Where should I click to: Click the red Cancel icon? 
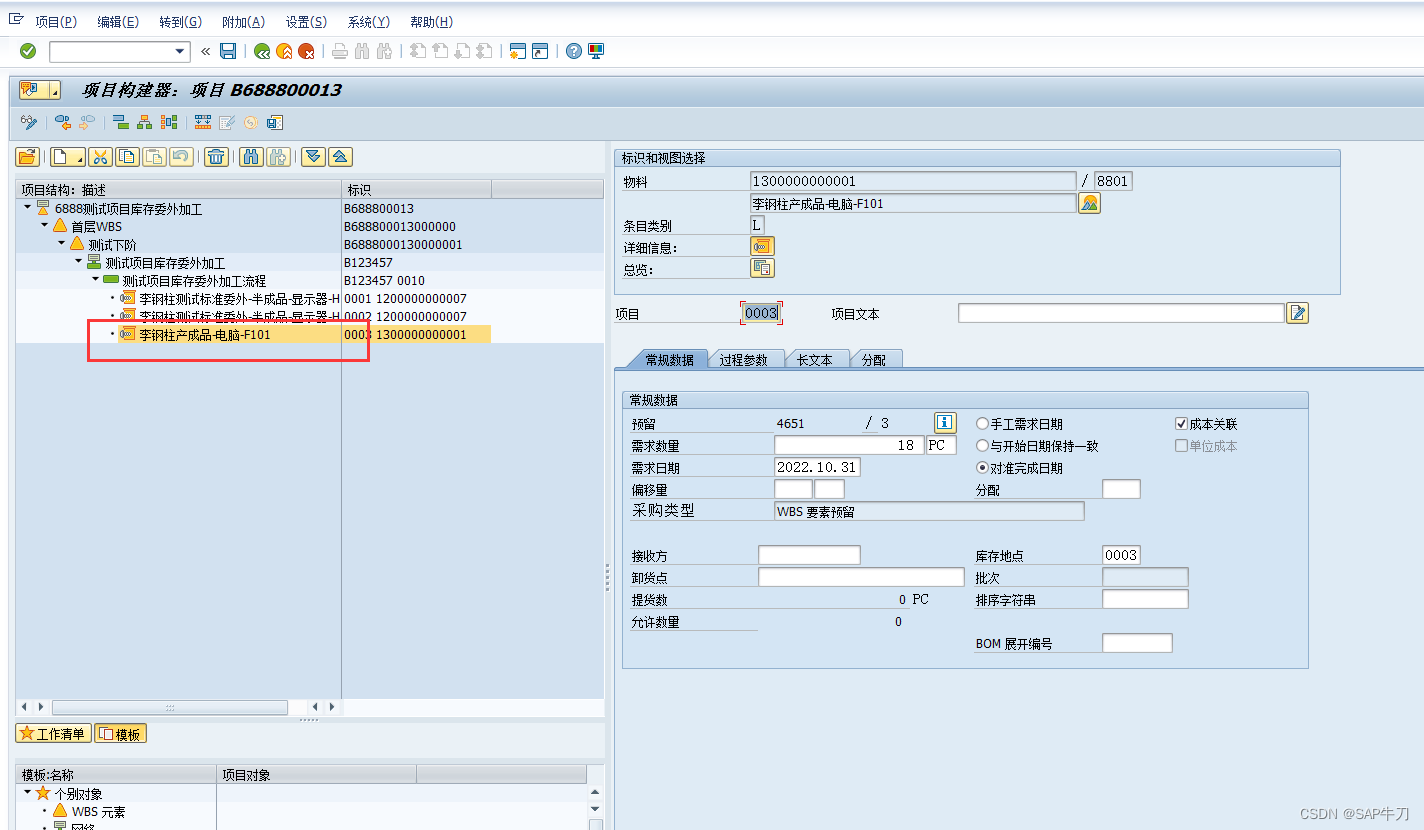point(306,51)
